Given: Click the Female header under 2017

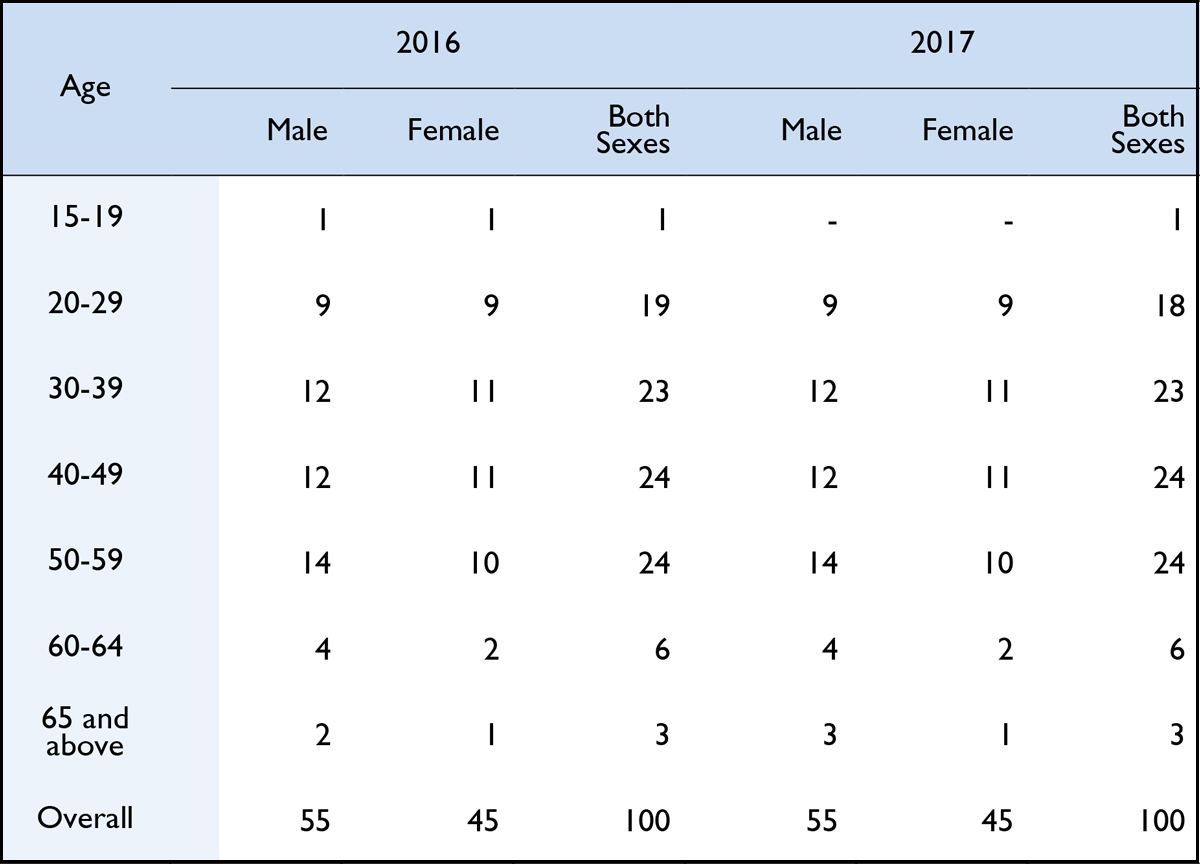Looking at the screenshot, I should pyautogui.click(x=967, y=130).
